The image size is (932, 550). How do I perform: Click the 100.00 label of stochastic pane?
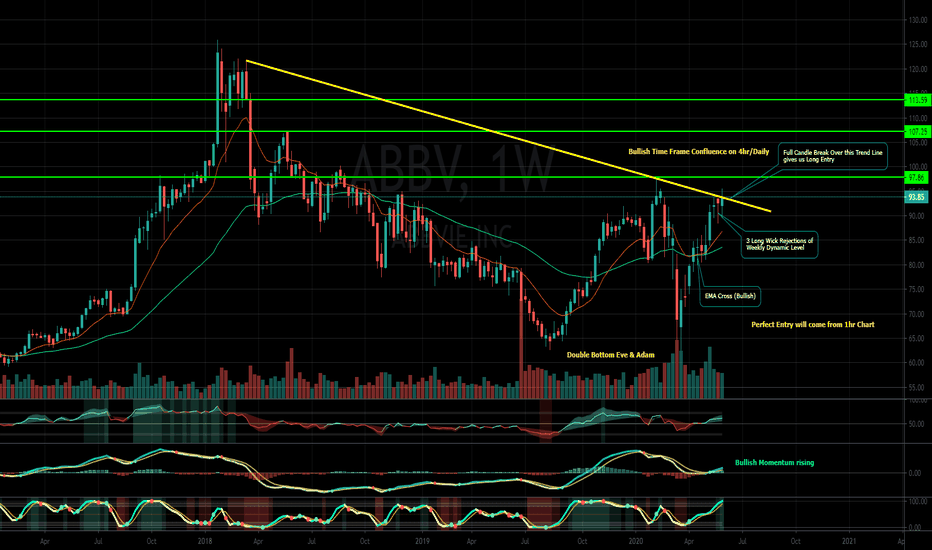point(918,502)
